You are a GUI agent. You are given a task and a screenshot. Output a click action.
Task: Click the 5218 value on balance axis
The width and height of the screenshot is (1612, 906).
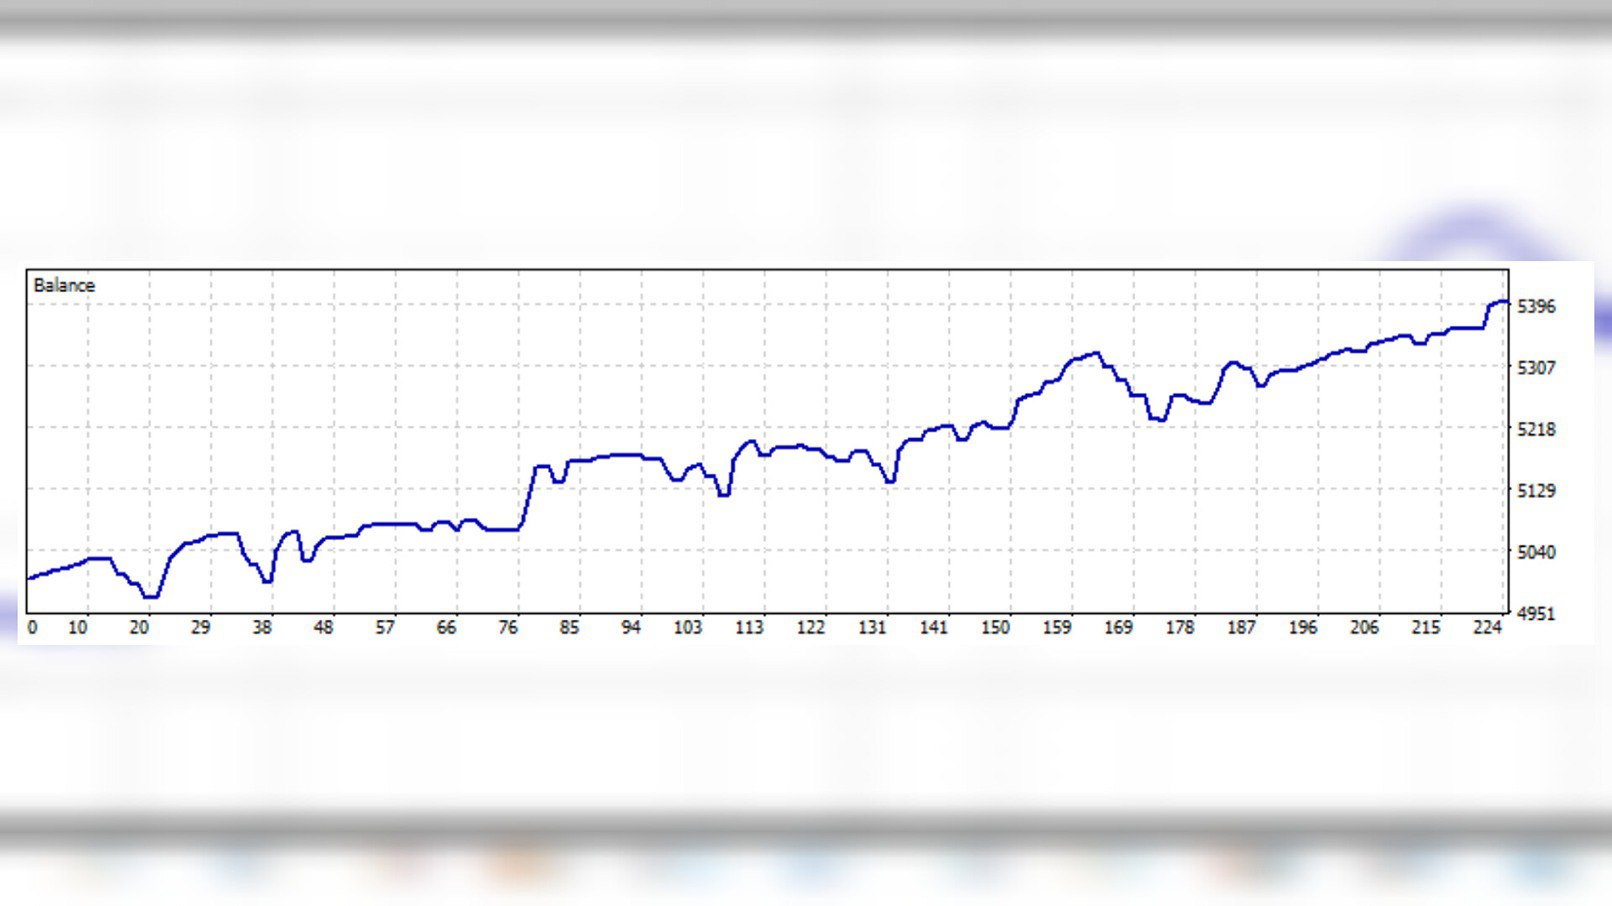1536,429
